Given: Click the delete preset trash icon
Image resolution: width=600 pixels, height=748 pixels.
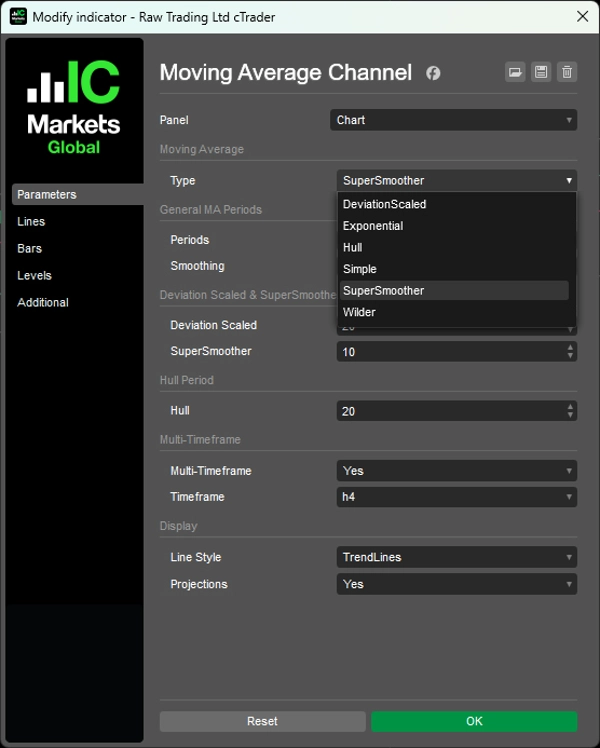Looking at the screenshot, I should 567,72.
